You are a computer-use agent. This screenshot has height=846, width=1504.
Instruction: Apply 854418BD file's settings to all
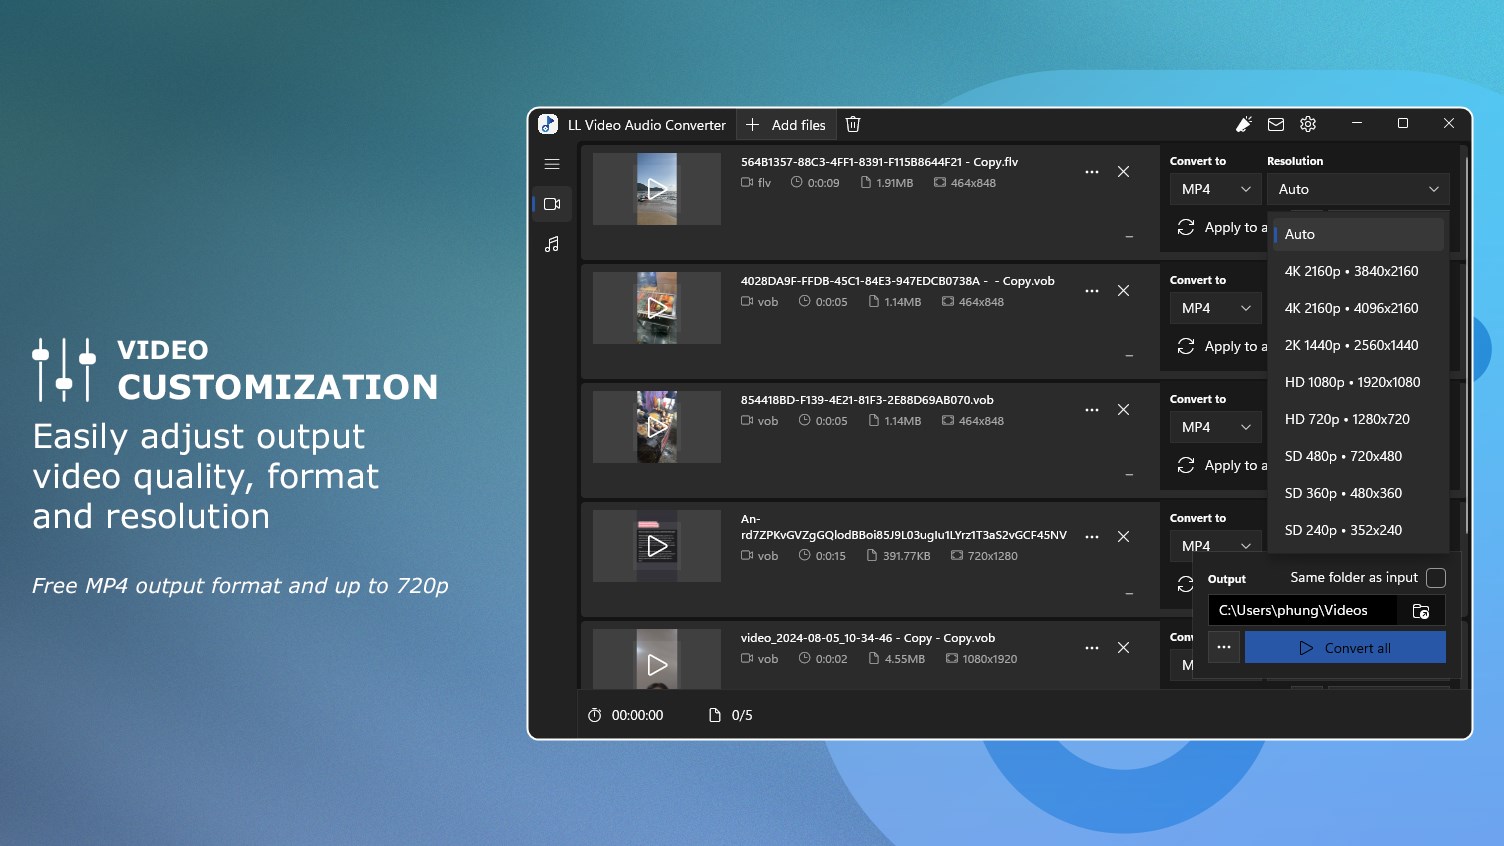pyautogui.click(x=1220, y=465)
